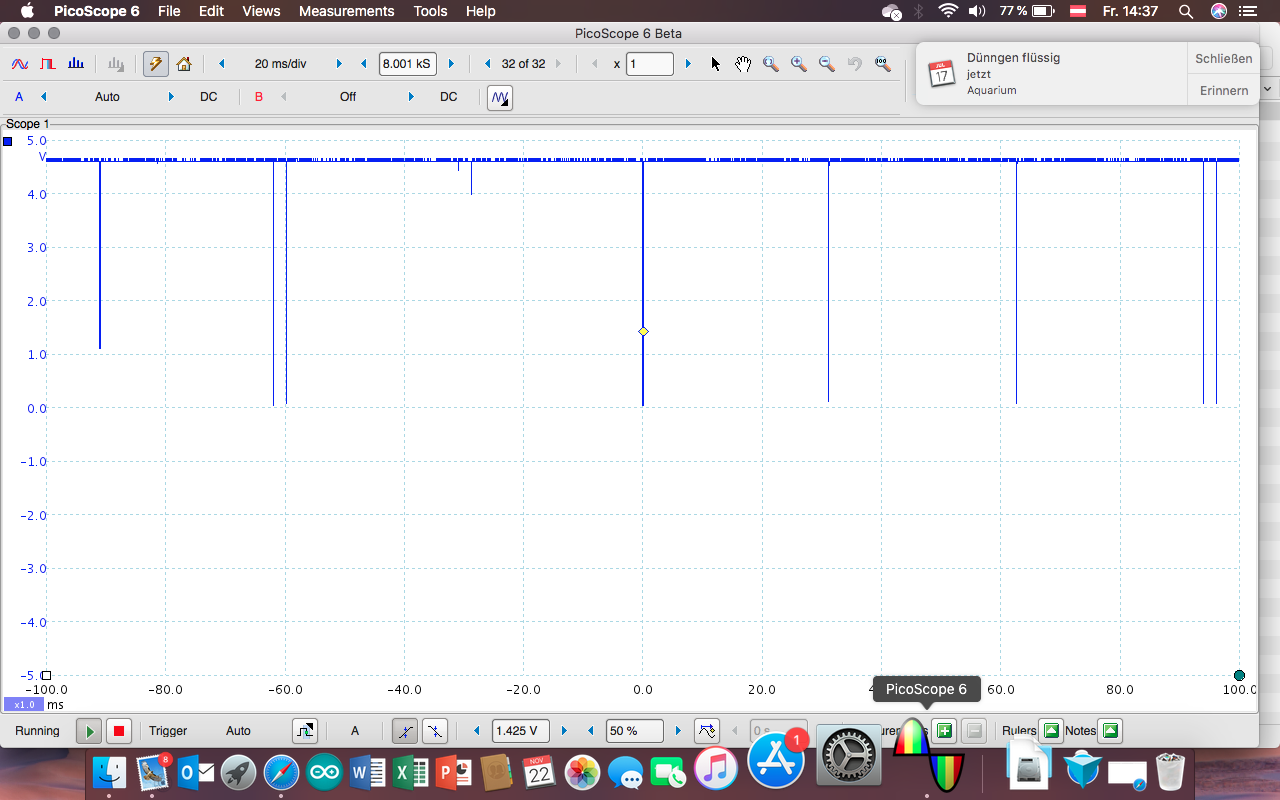Click Erinnern on the notification
The height and width of the screenshot is (800, 1280).
[x=1223, y=90]
